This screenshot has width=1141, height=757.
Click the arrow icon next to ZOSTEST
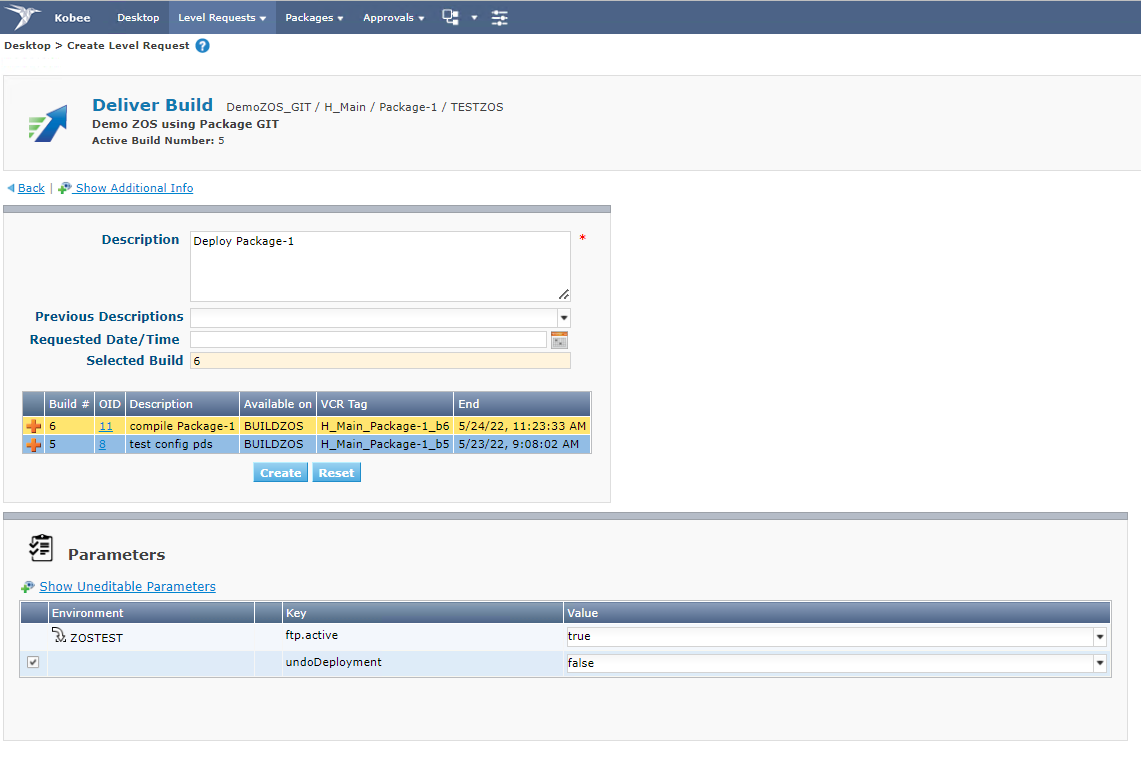pos(59,636)
